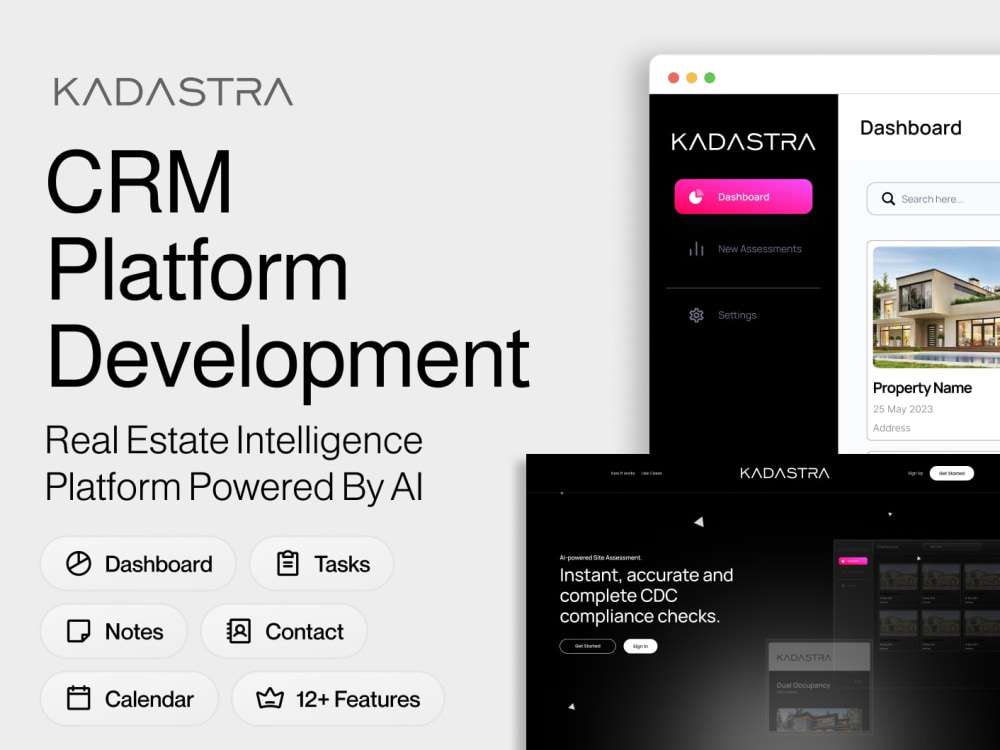Open the property house thumbnail

point(936,307)
